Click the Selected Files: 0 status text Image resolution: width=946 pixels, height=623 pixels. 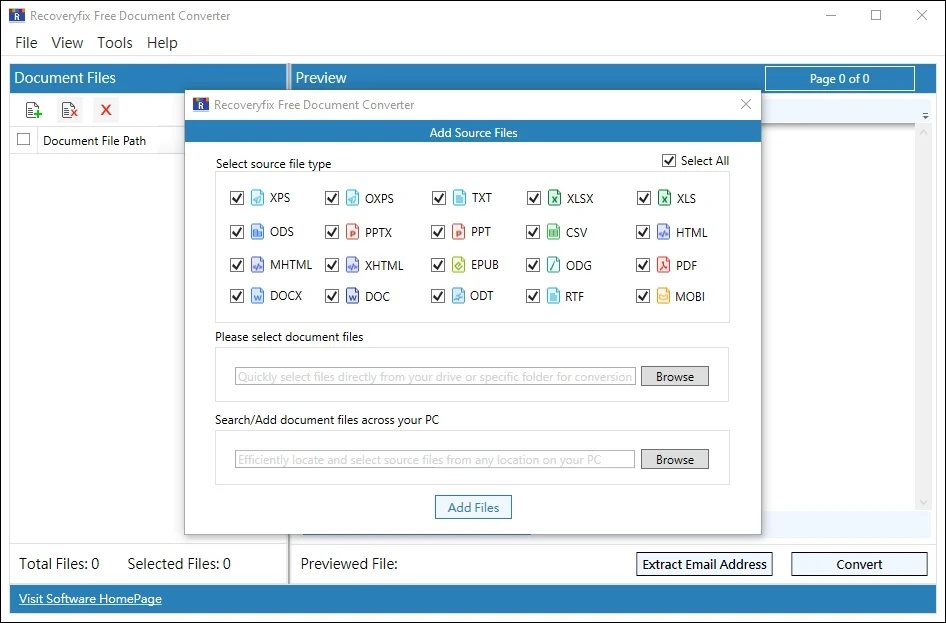pyautogui.click(x=179, y=564)
